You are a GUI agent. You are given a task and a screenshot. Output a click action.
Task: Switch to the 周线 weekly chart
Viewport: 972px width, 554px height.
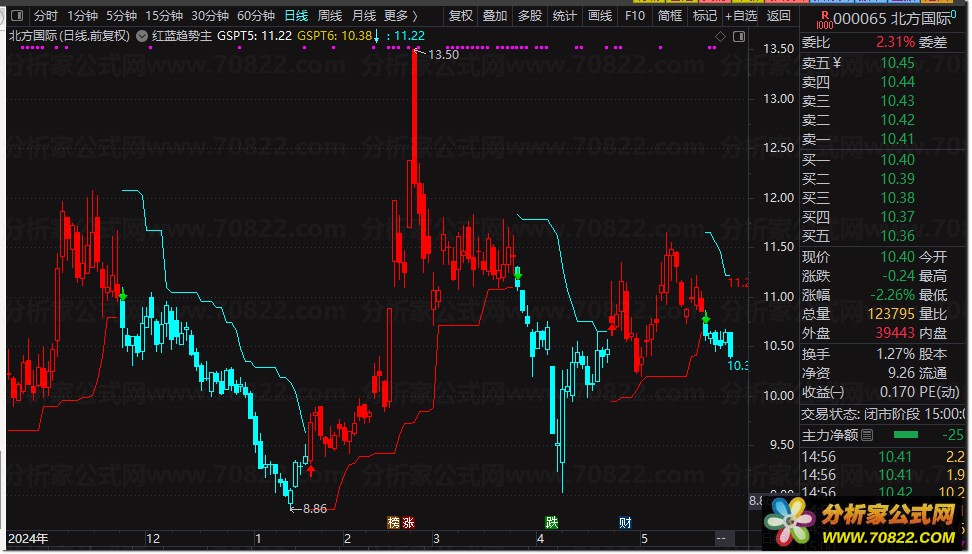tap(330, 15)
